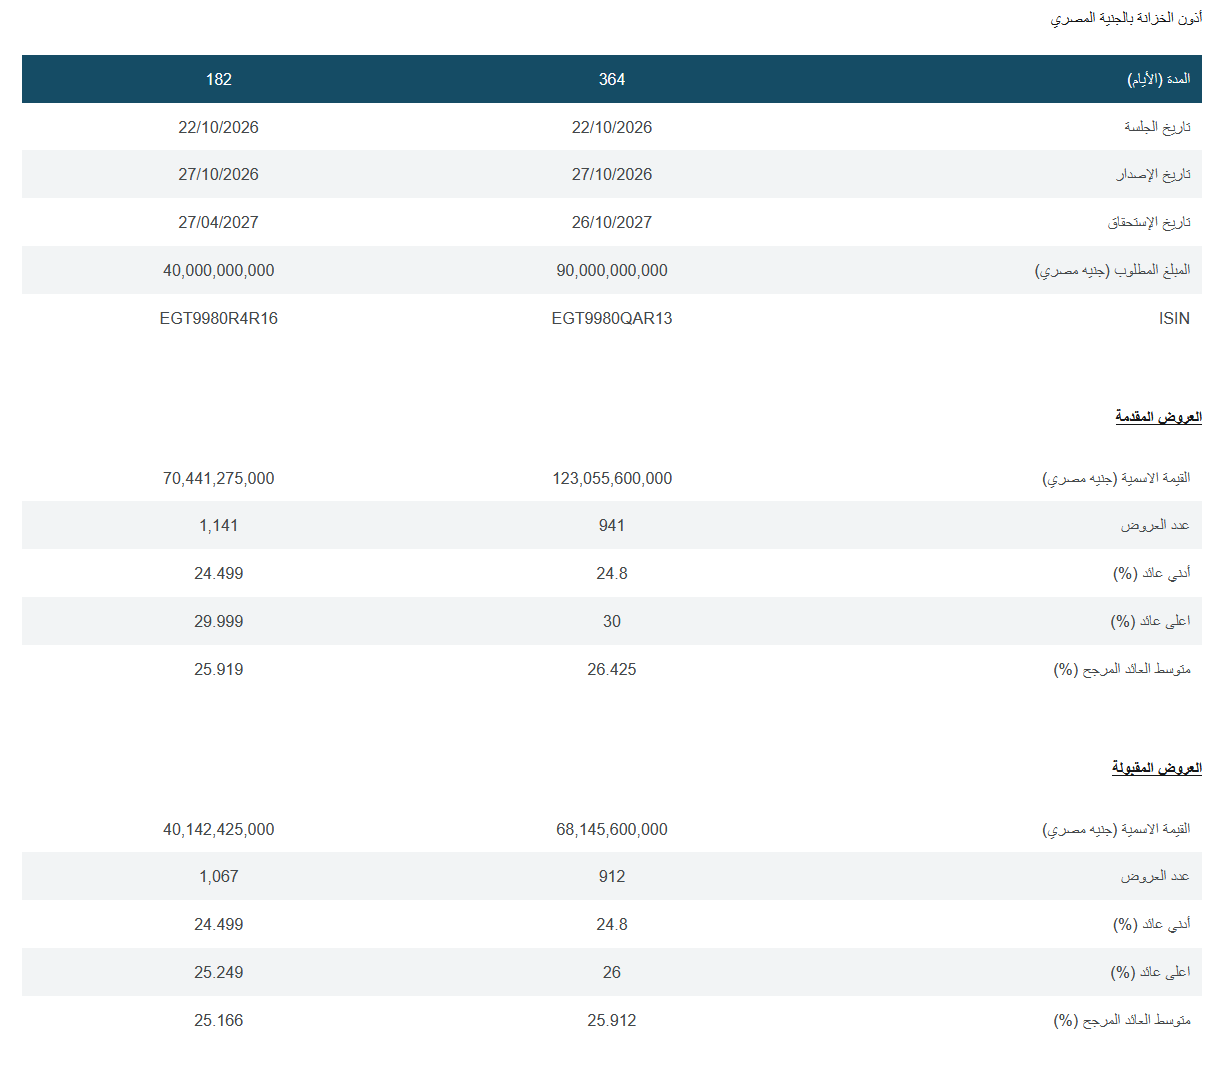Click the accepted average yield 25.912
Viewport: 1217px width, 1078px height.
[x=612, y=1021]
